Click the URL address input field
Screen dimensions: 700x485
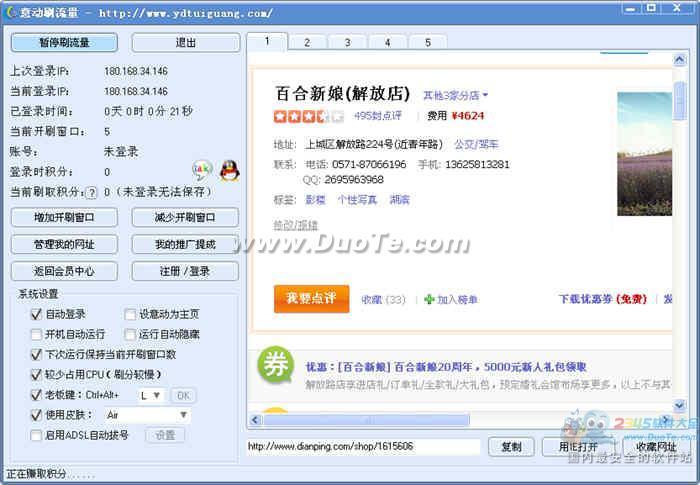(363, 446)
